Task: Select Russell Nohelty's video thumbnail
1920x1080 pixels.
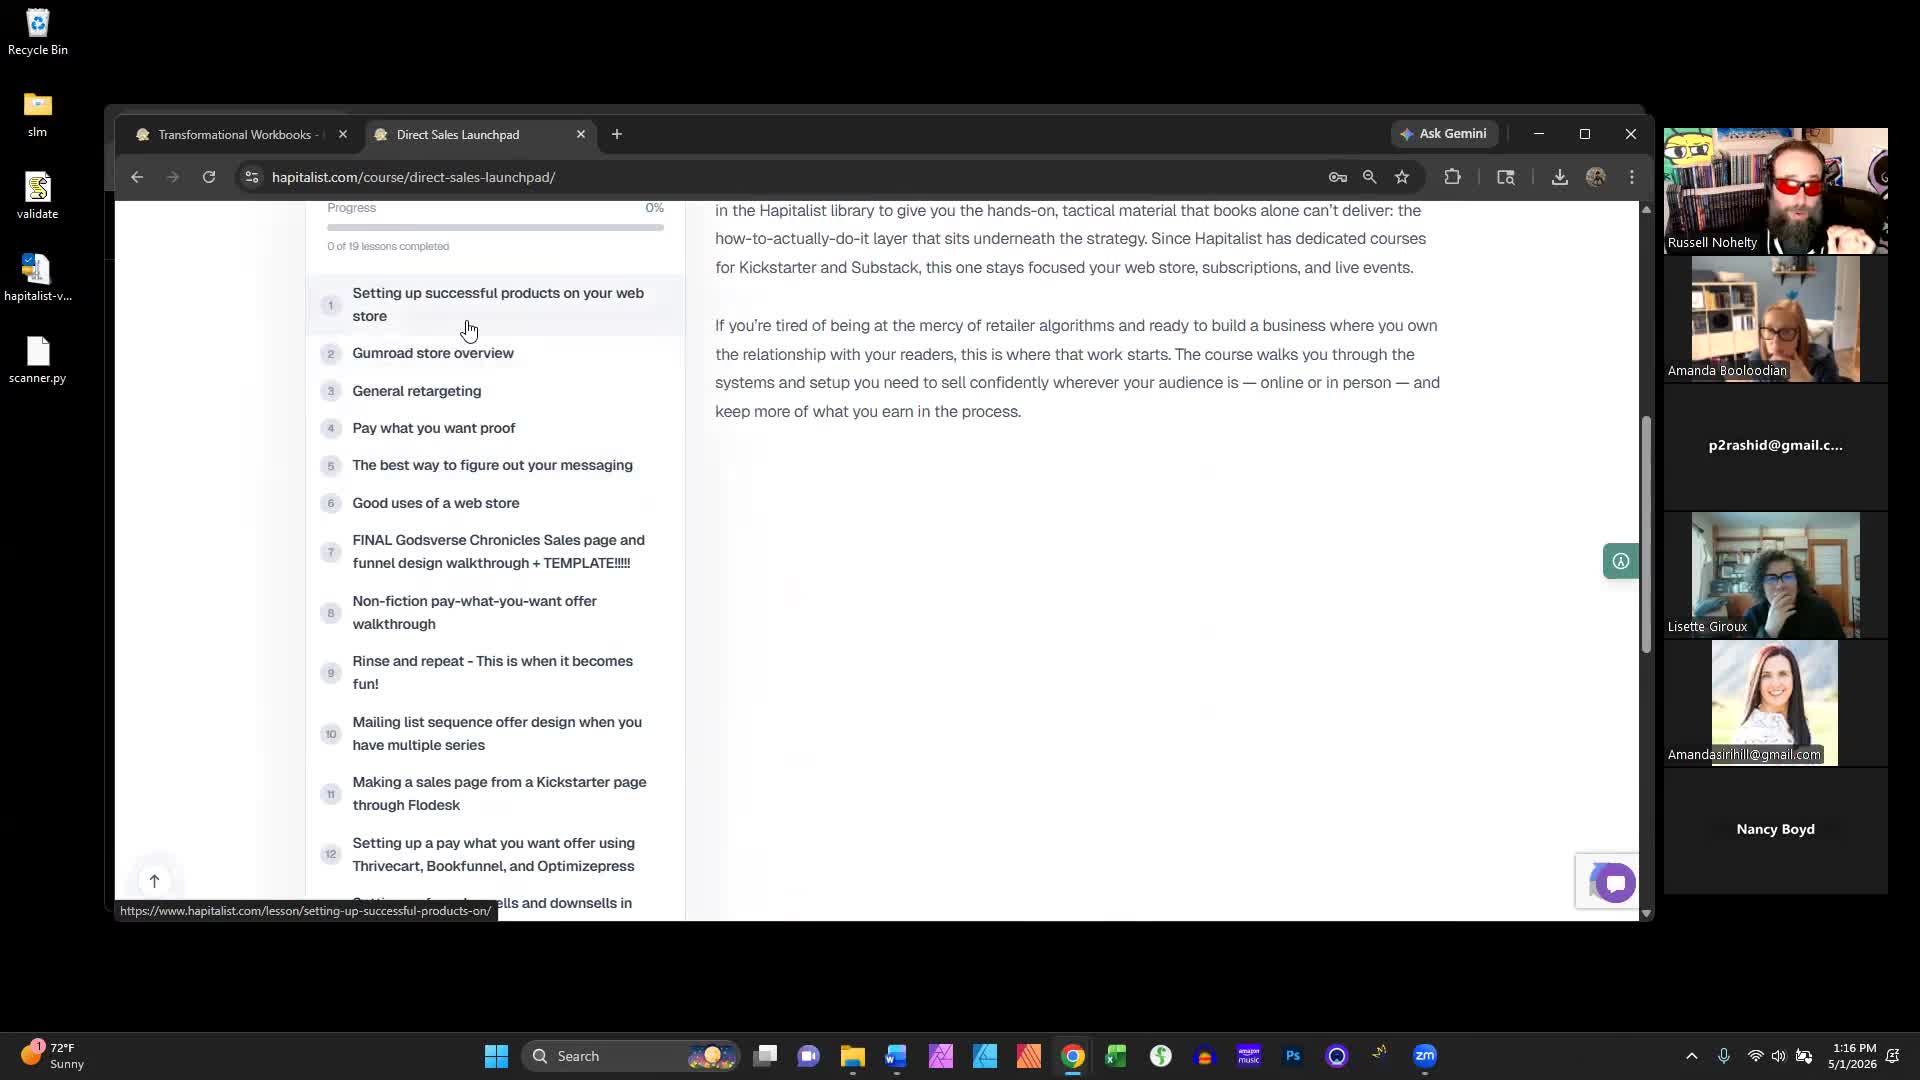Action: point(1775,190)
